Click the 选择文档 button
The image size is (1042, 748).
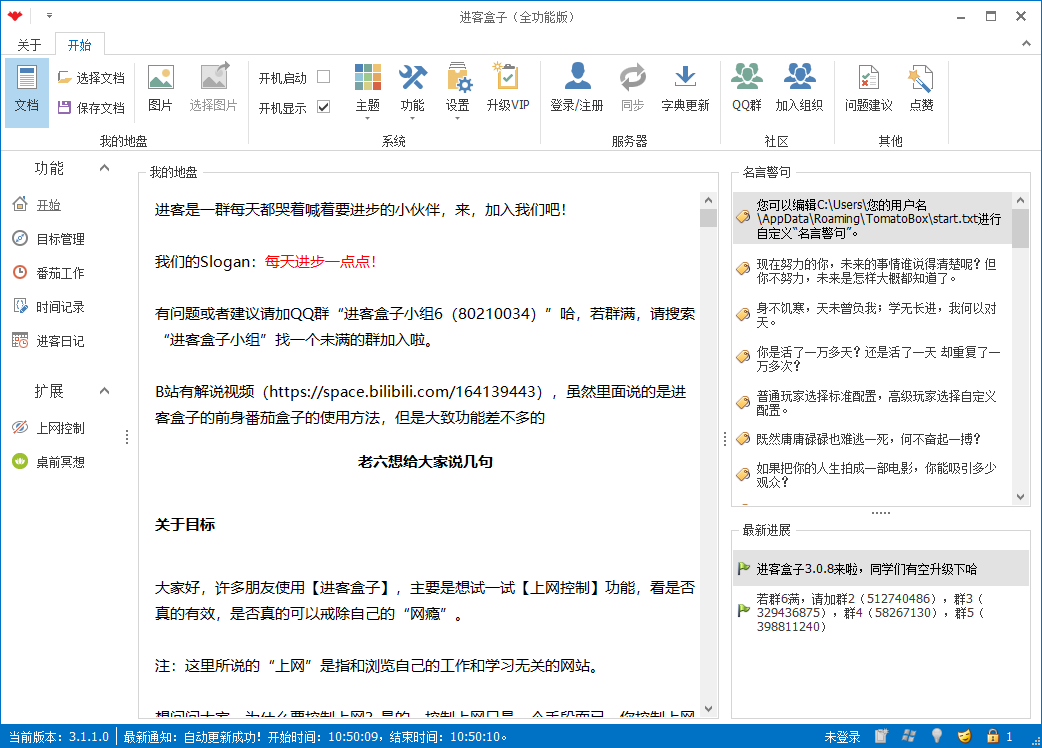click(x=91, y=78)
